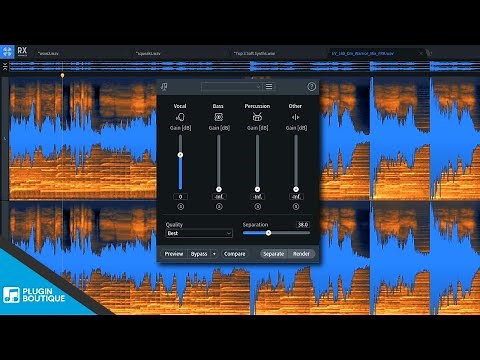Image resolution: width=480 pixels, height=360 pixels.
Task: Click the Vocal gain slider handle
Action: point(180,155)
